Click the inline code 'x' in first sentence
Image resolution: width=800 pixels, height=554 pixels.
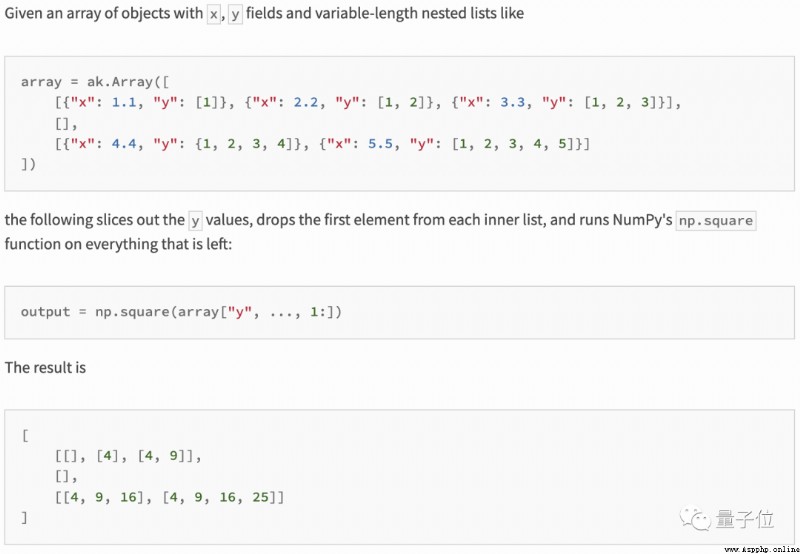[213, 14]
